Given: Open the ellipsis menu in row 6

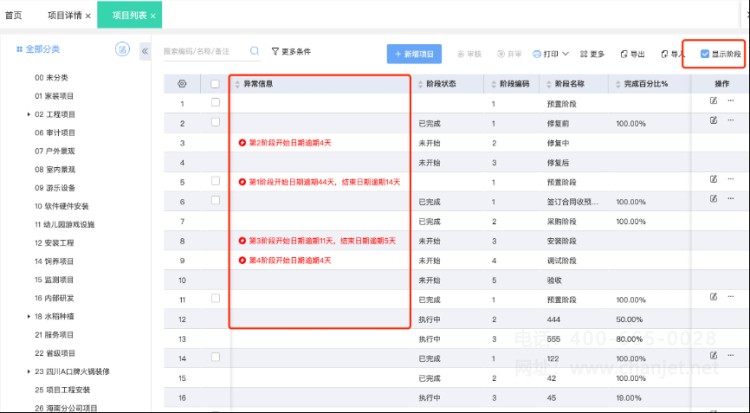Looking at the screenshot, I should pos(730,199).
